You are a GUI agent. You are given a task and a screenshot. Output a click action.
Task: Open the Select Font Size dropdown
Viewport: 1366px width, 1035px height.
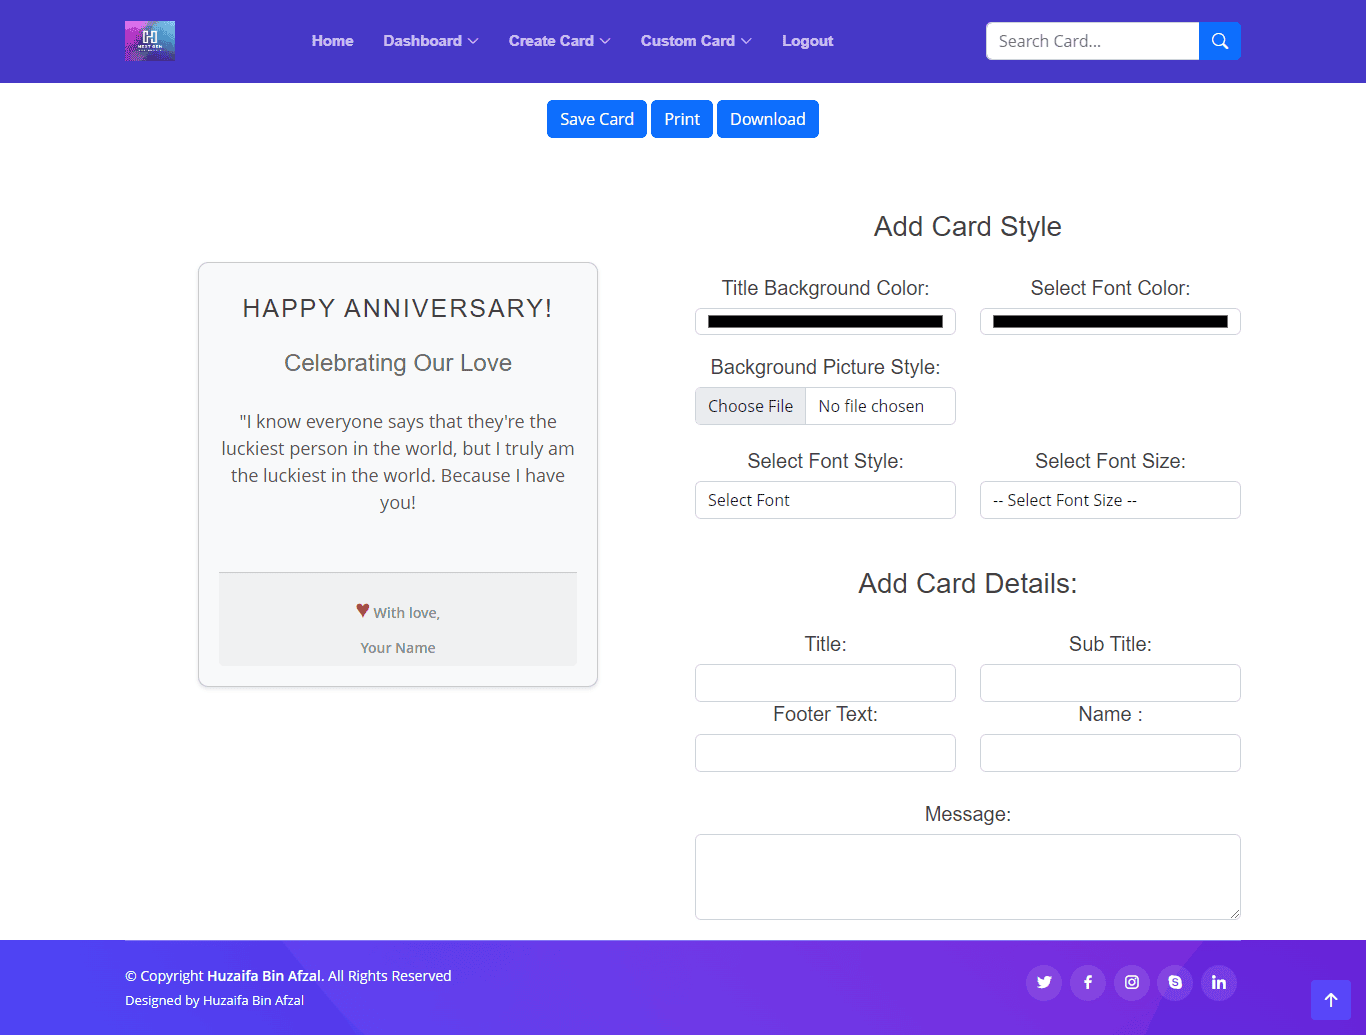click(1110, 500)
